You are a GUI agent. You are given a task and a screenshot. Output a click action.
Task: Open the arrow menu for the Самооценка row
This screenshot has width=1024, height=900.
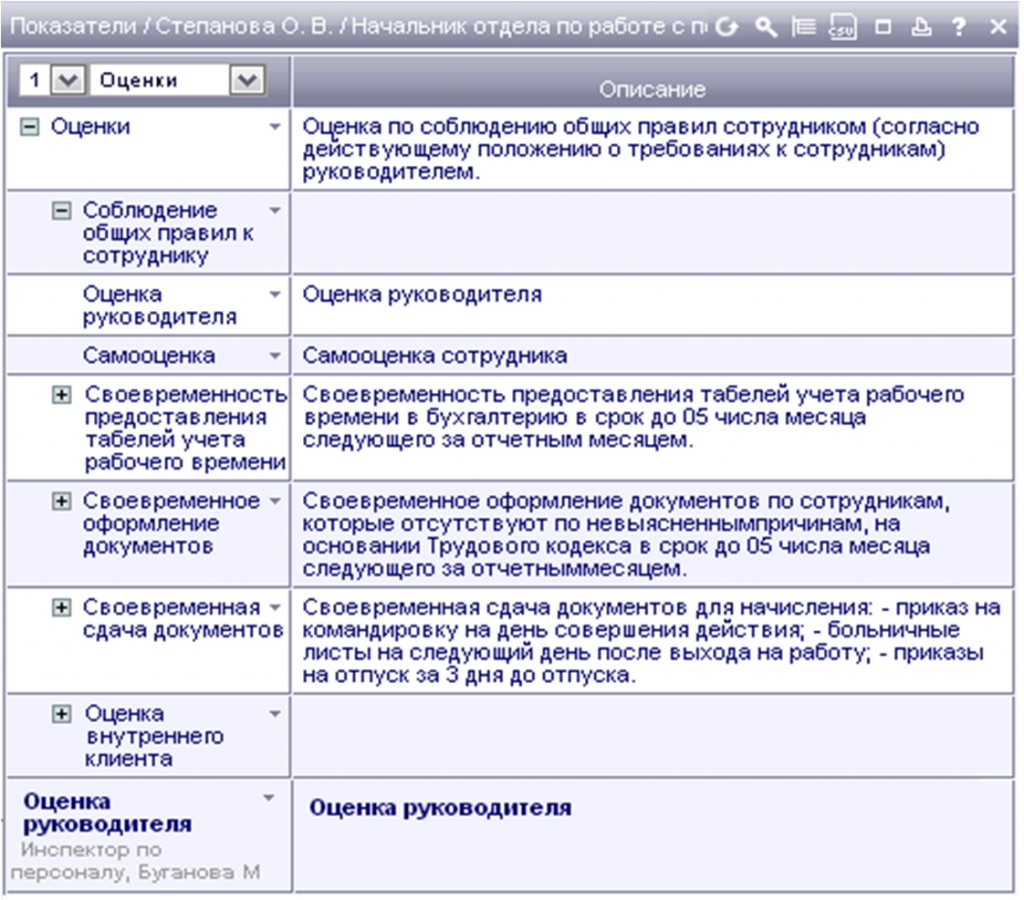point(275,356)
